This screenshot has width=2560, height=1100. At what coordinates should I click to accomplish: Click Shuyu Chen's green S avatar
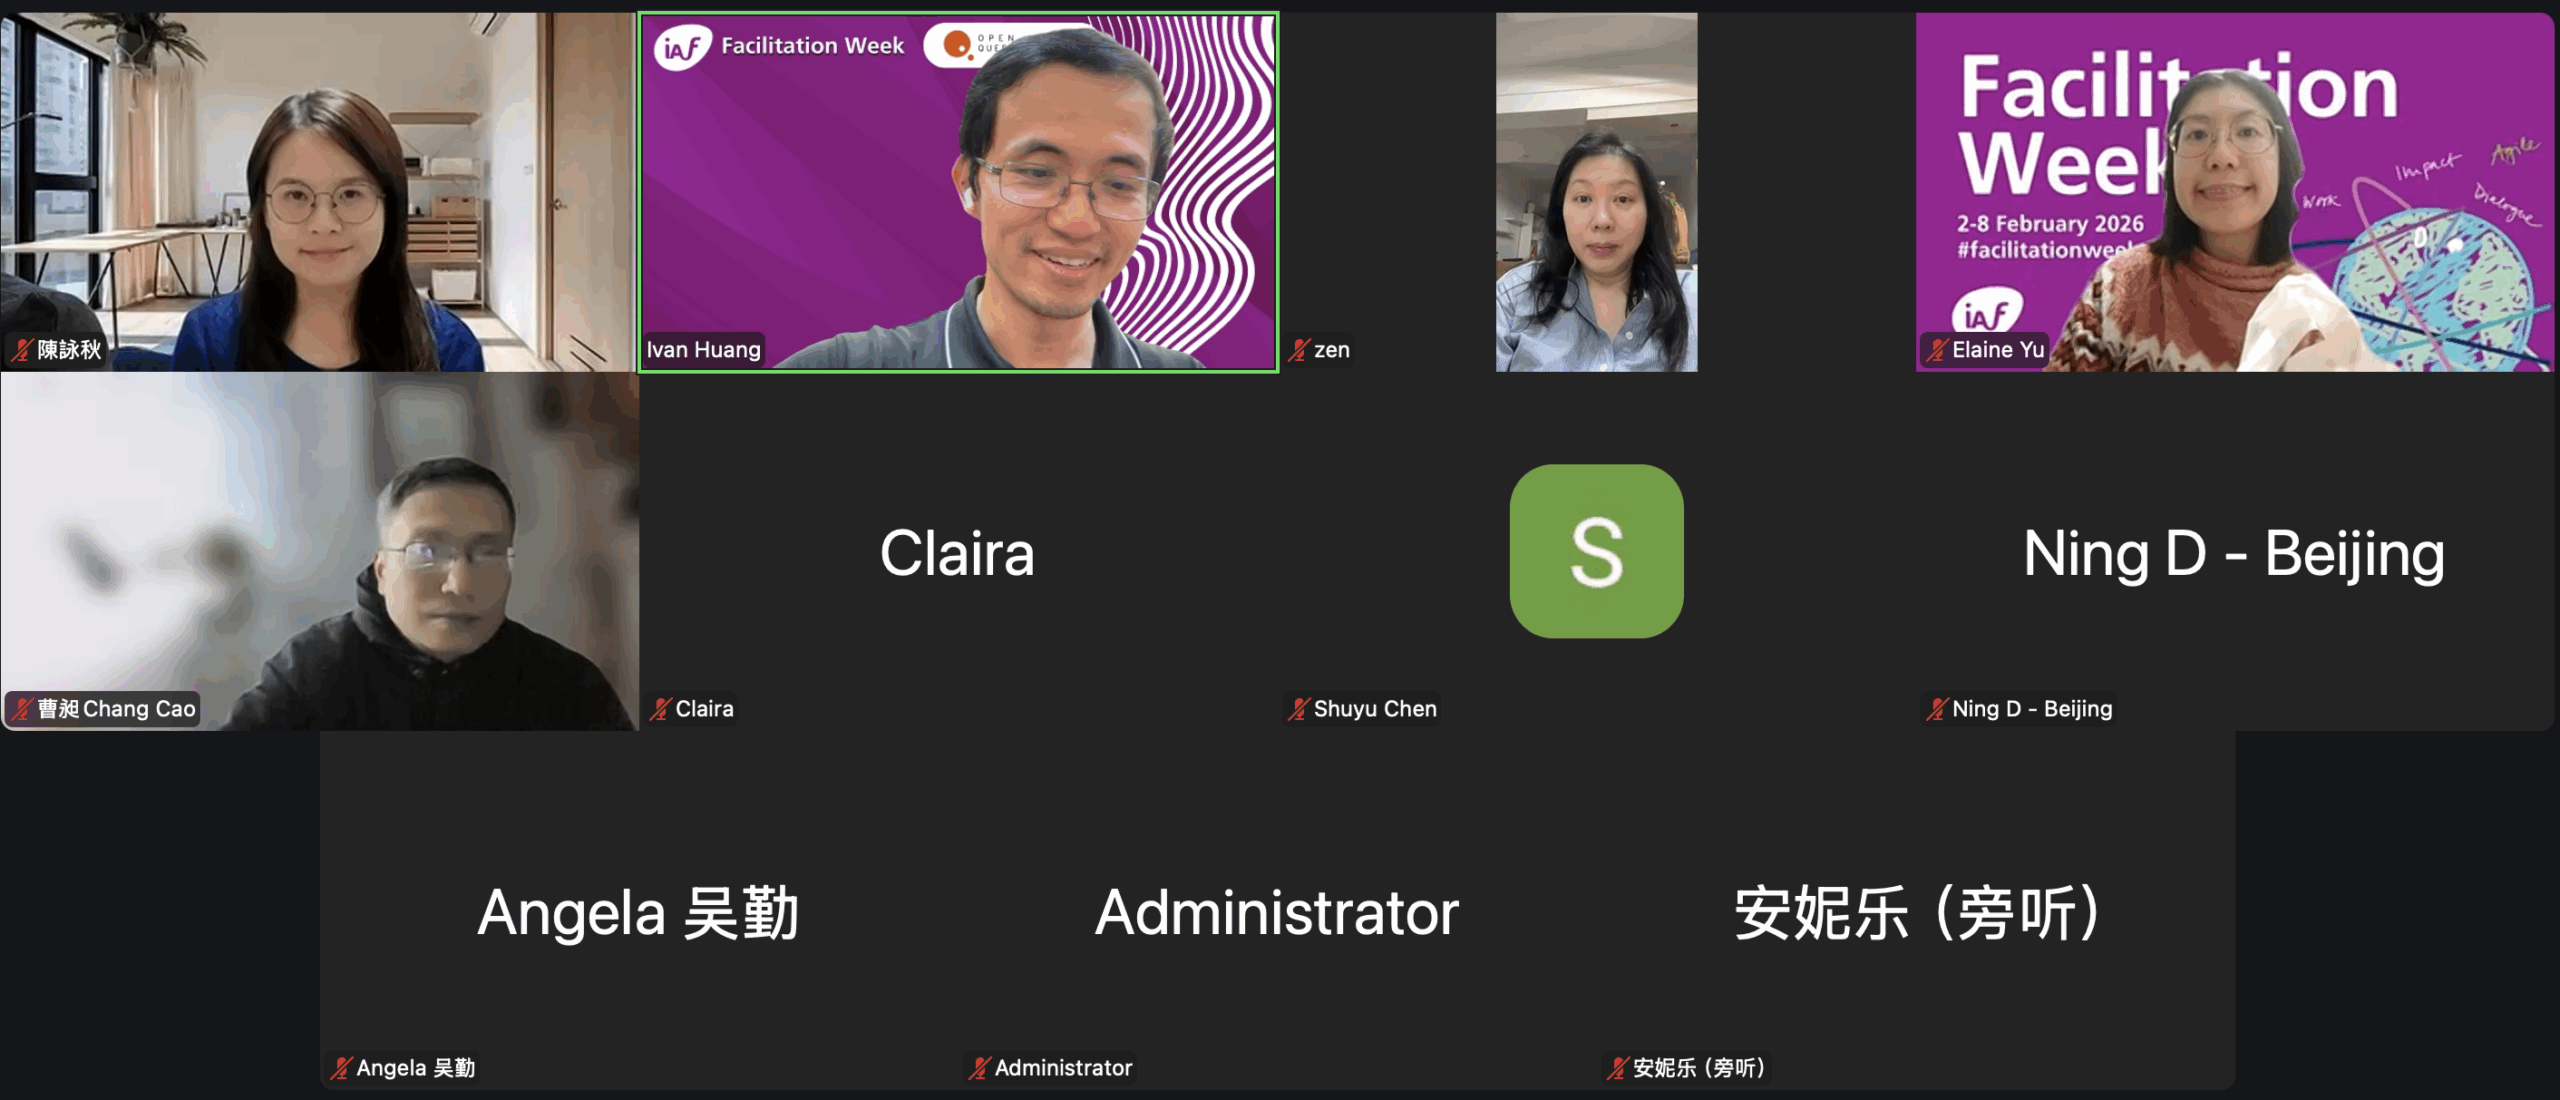(1596, 551)
